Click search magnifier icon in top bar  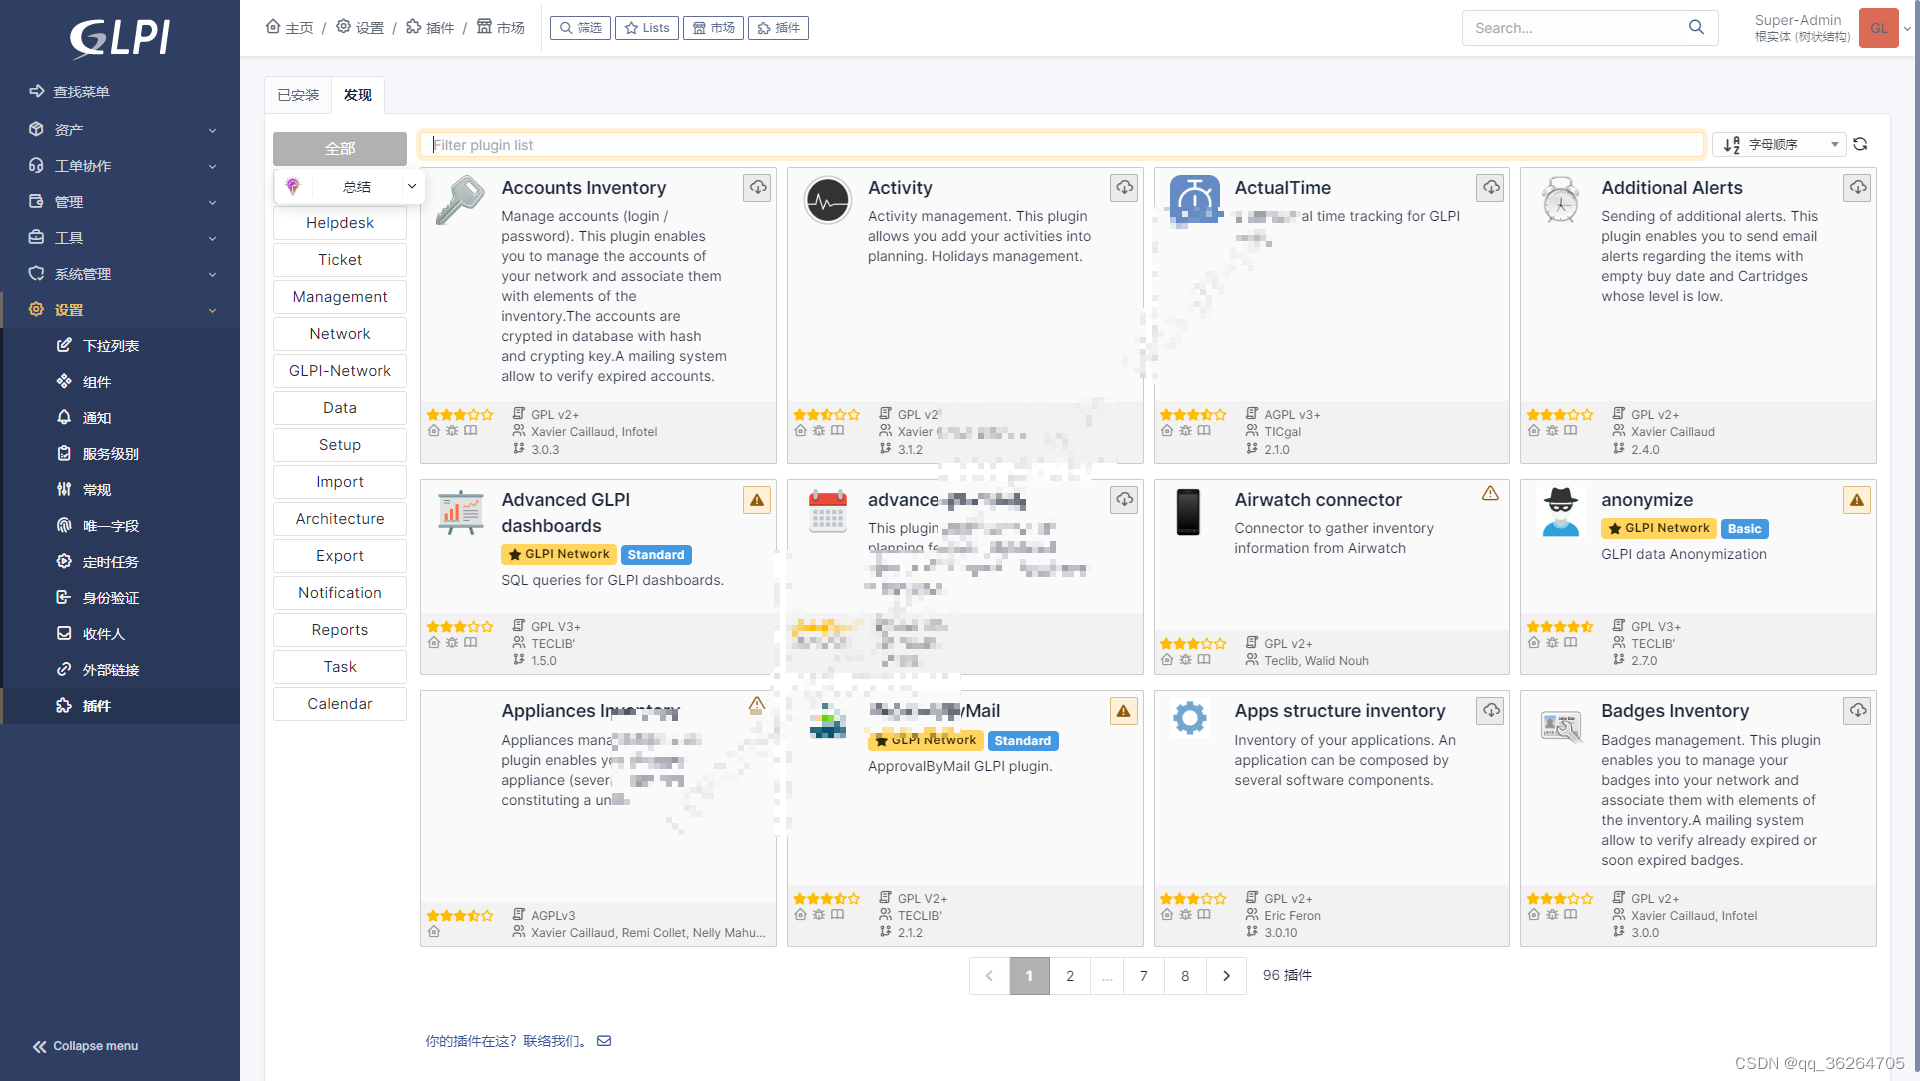click(x=1696, y=28)
